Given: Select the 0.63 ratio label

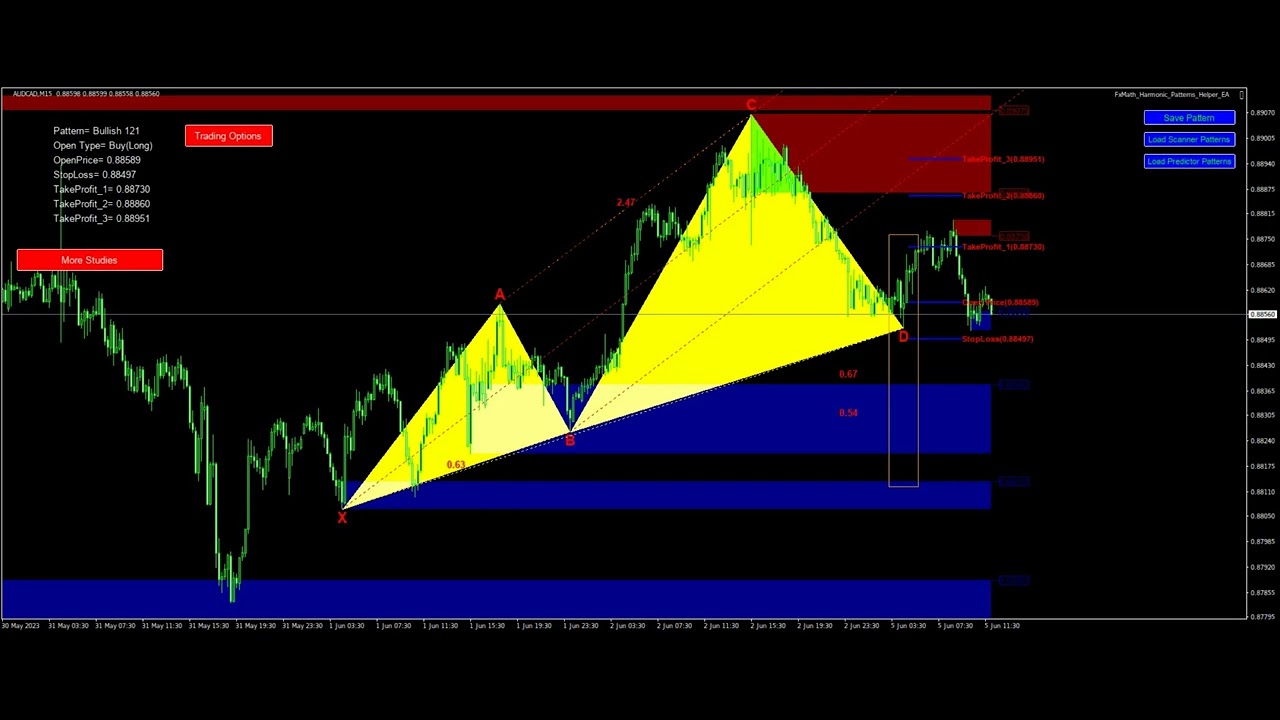Looking at the screenshot, I should pos(456,465).
